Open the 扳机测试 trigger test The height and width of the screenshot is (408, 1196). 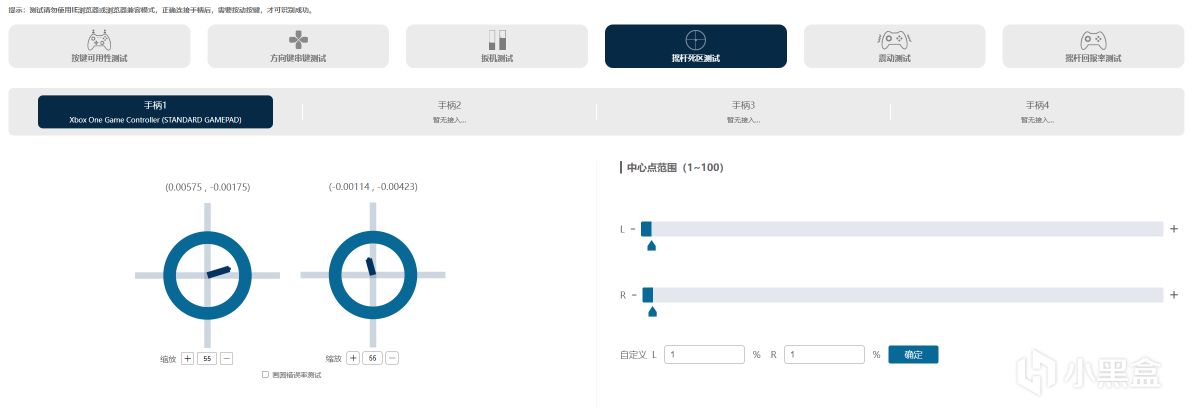click(x=497, y=46)
